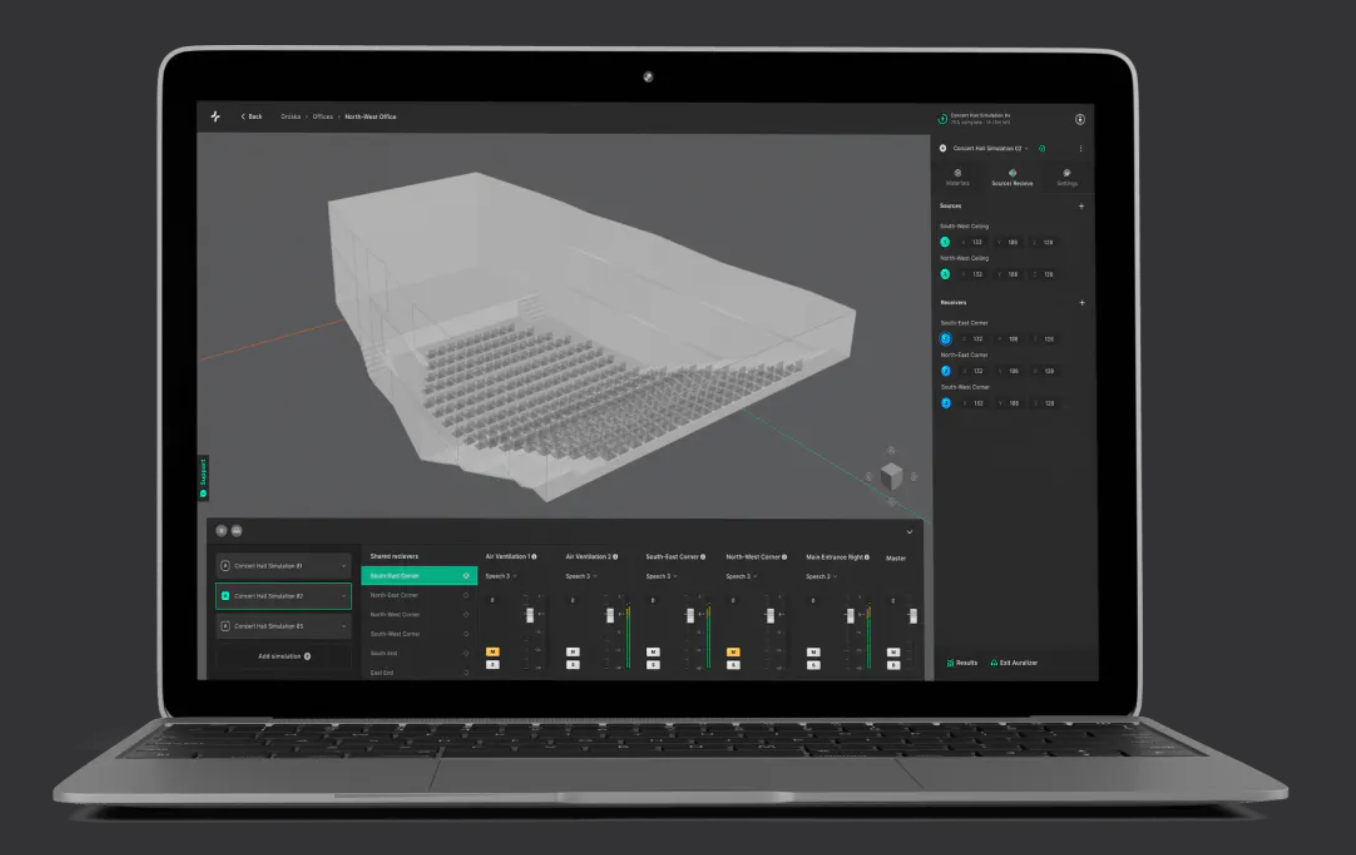Open the Settings tab
The height and width of the screenshot is (855, 1356).
click(1067, 177)
